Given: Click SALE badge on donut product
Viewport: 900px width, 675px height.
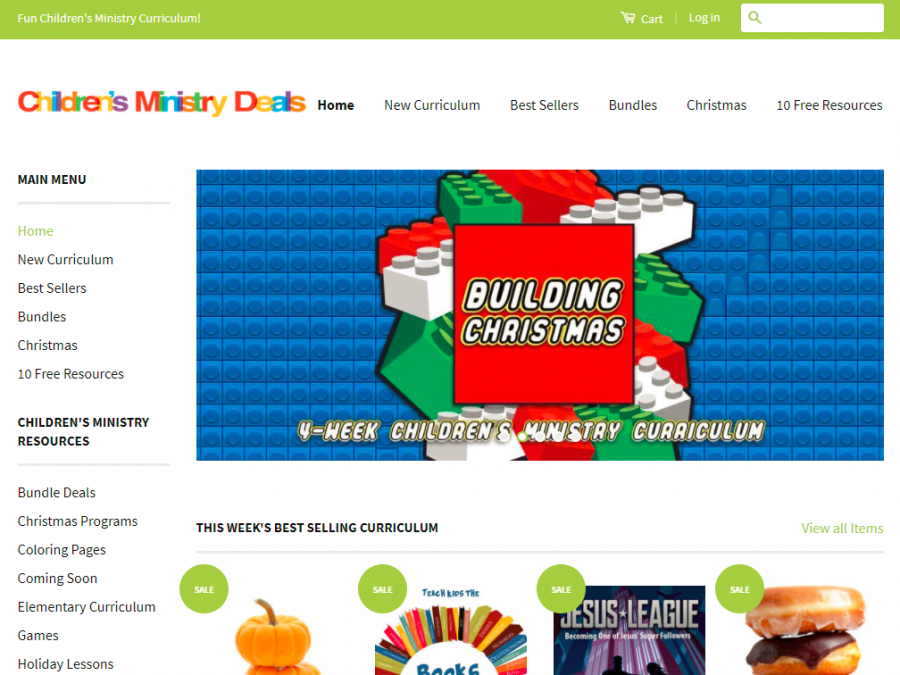Looking at the screenshot, I should [x=739, y=589].
